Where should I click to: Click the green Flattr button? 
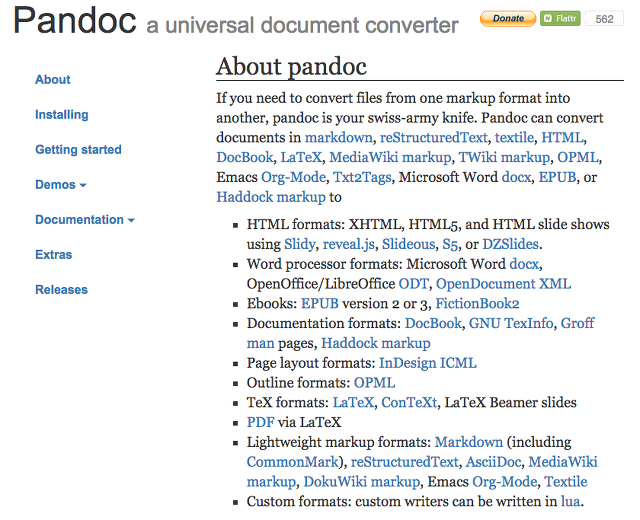[x=560, y=18]
